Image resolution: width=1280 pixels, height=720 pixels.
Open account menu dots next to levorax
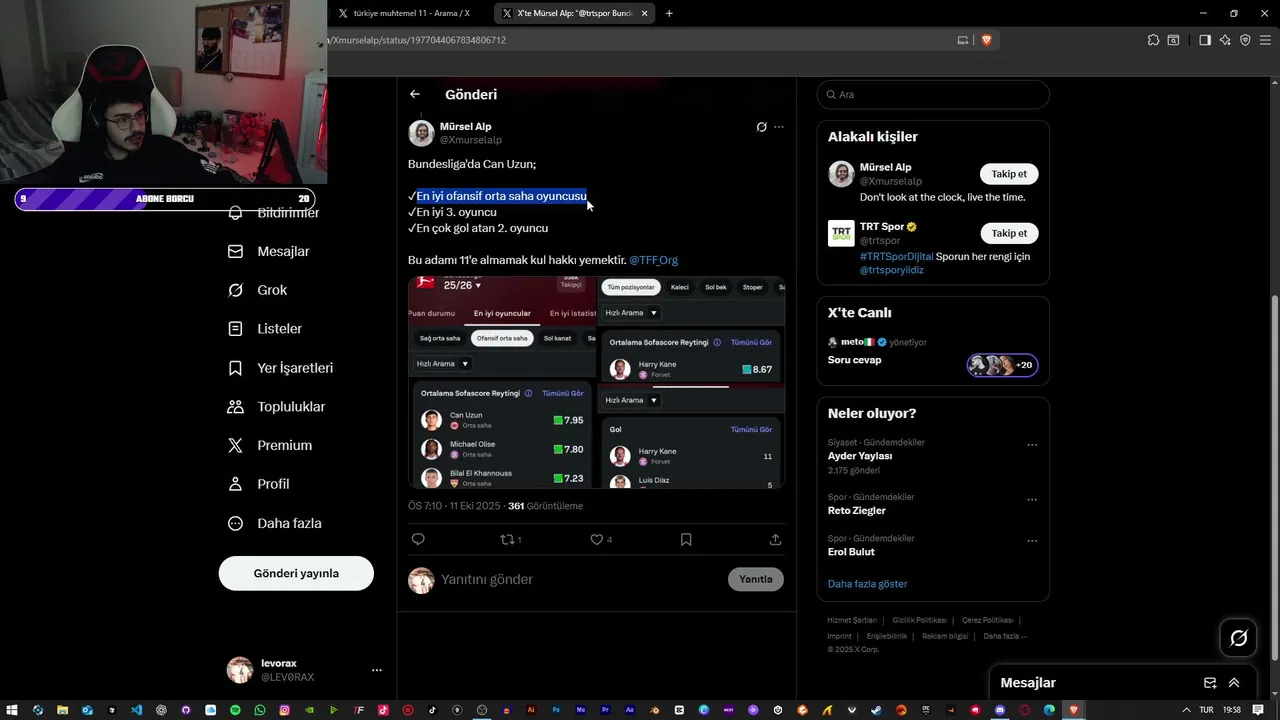(x=376, y=670)
